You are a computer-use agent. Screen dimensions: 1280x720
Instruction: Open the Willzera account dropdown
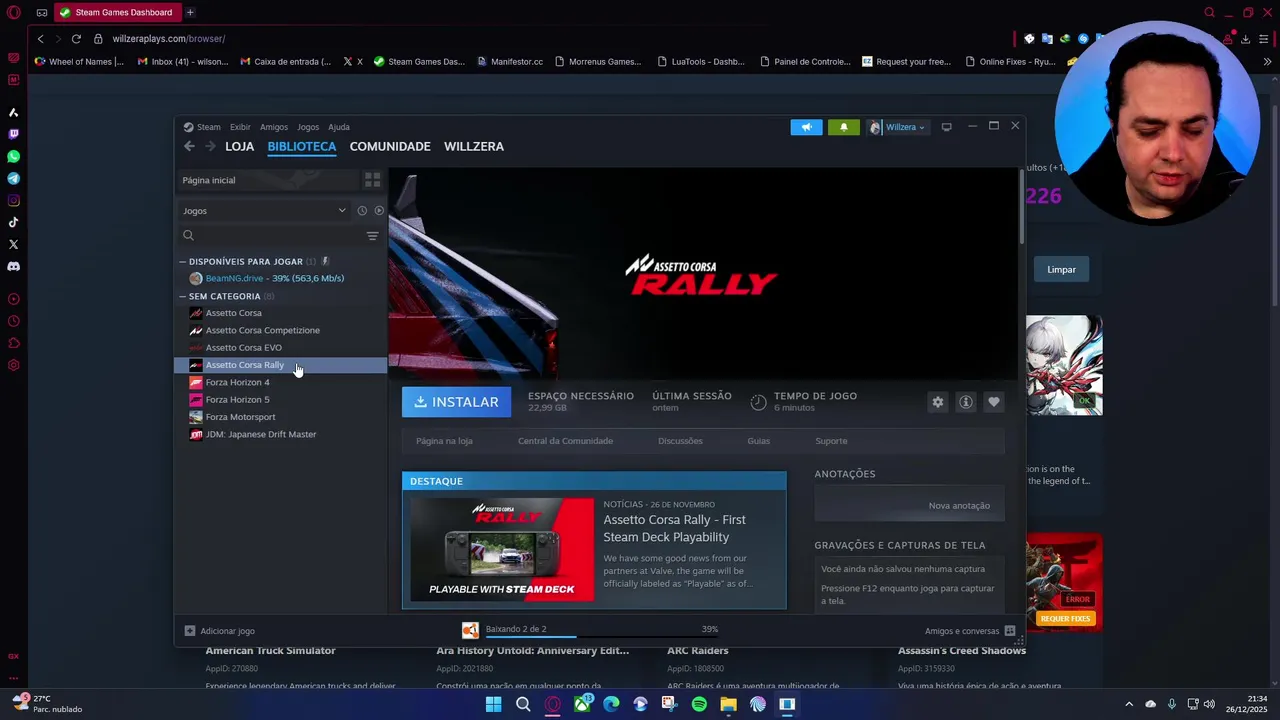coord(897,127)
